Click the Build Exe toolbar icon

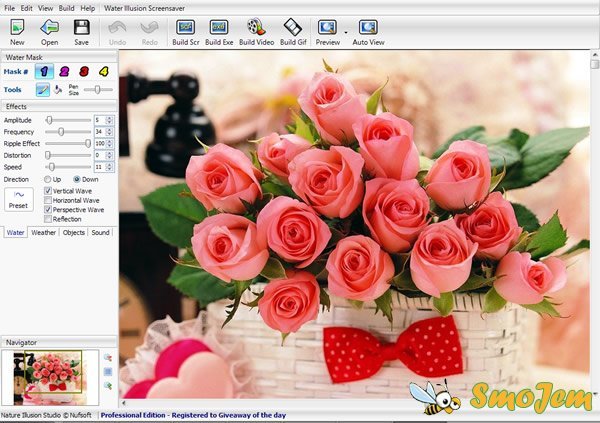coord(219,28)
